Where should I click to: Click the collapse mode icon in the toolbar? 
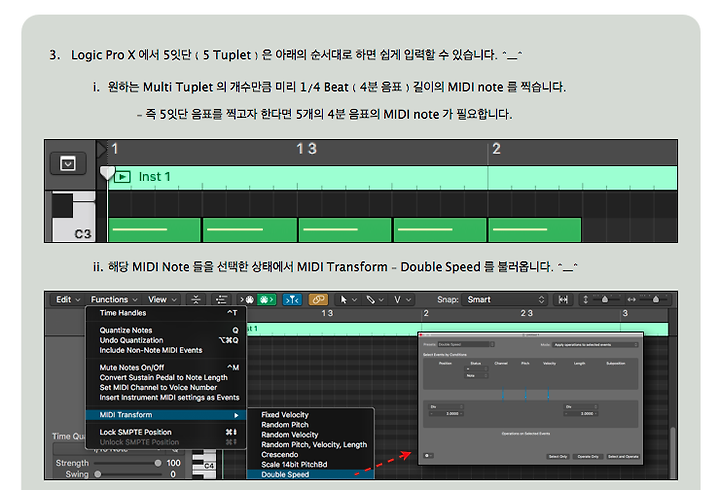click(196, 299)
